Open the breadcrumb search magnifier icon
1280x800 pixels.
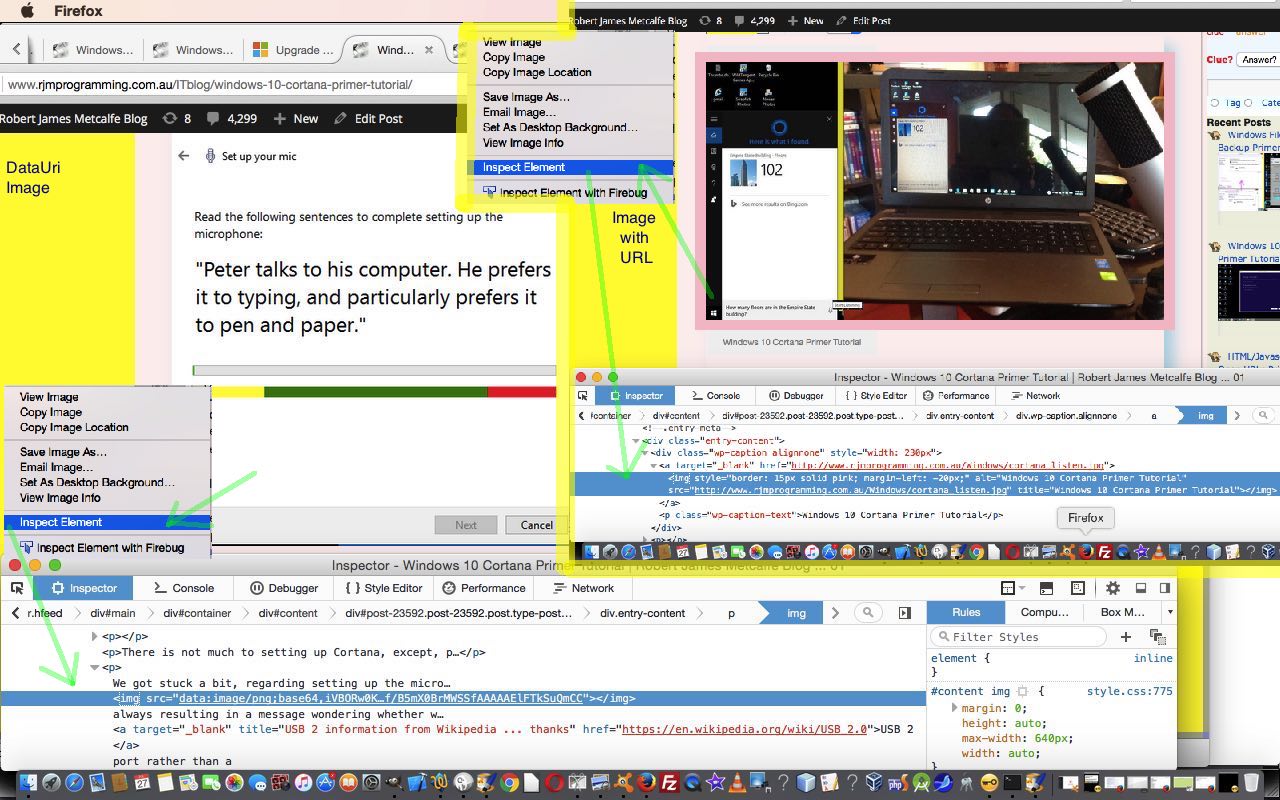pyautogui.click(x=868, y=612)
